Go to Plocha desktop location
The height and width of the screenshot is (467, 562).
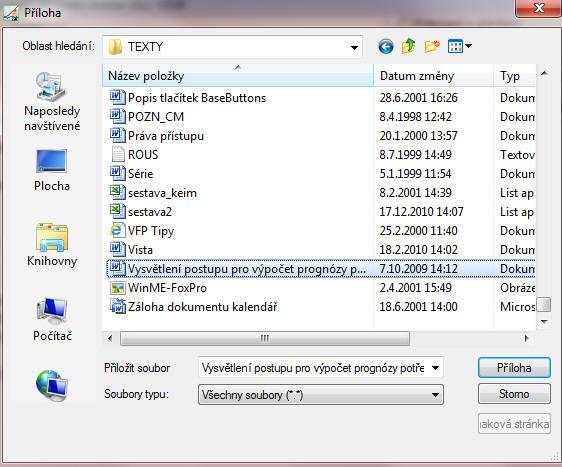[52, 170]
